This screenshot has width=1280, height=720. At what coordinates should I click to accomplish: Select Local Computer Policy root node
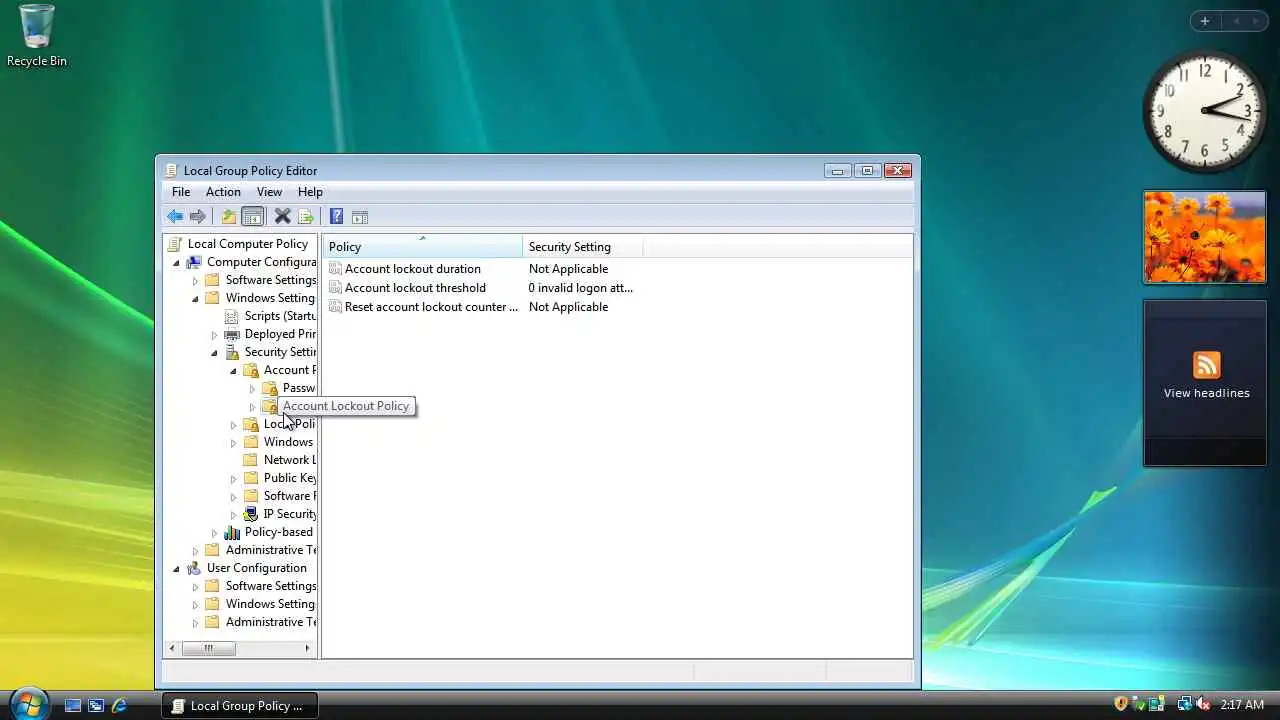point(248,244)
